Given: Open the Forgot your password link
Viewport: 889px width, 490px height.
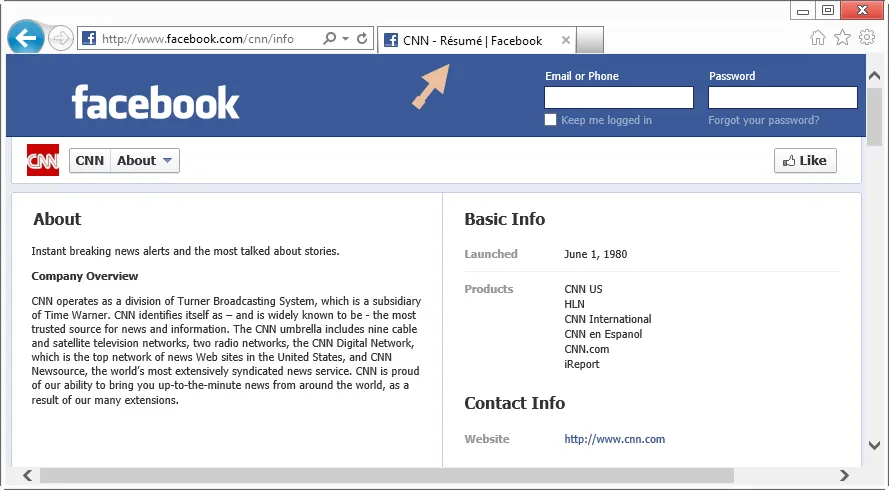Looking at the screenshot, I should pos(763,120).
